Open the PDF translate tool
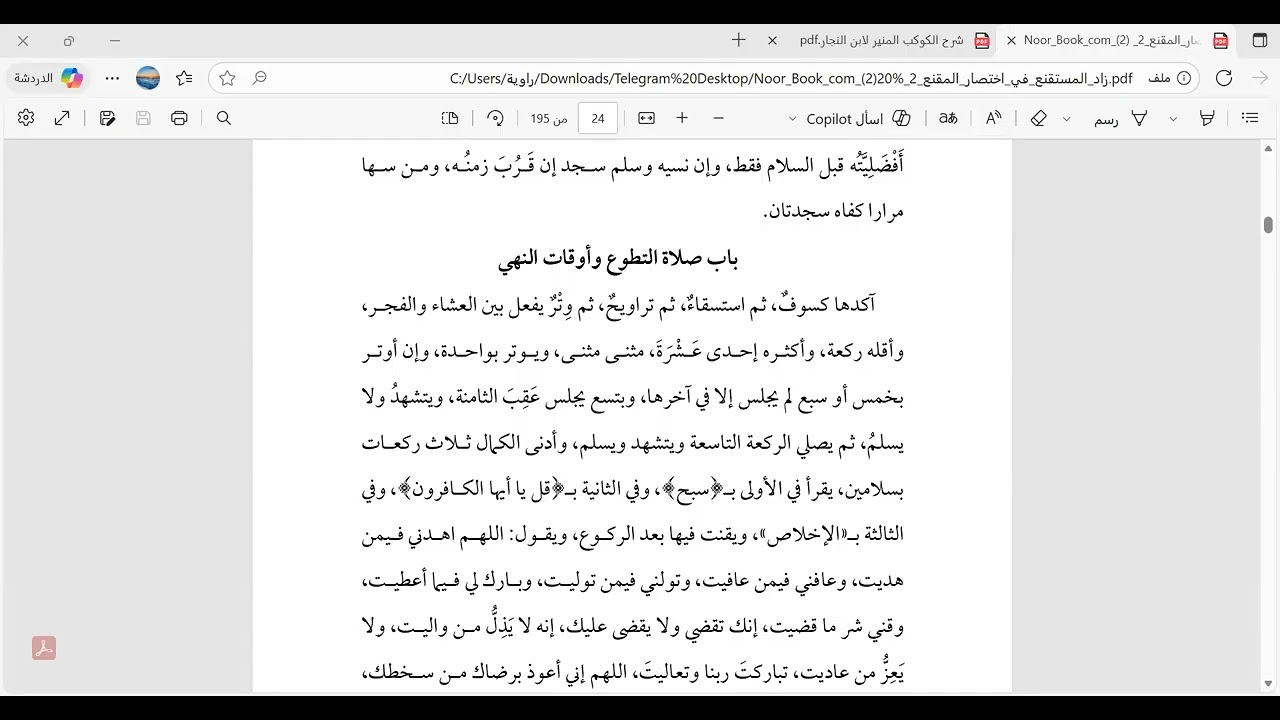The width and height of the screenshot is (1280, 720). [x=948, y=118]
